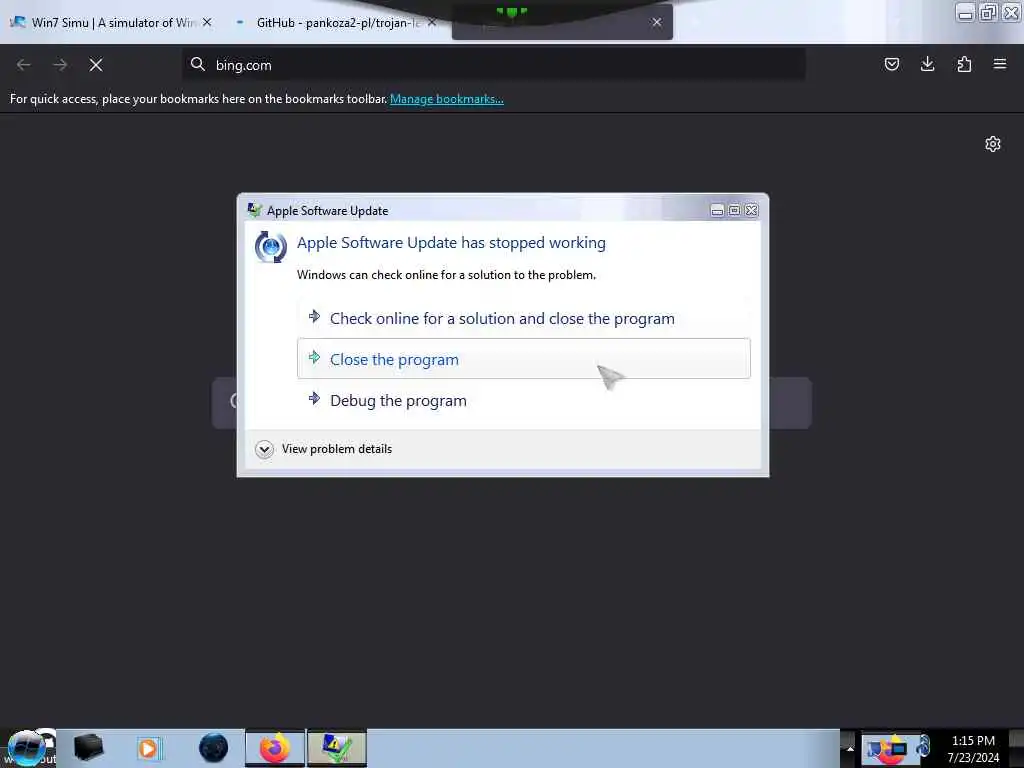Viewport: 1024px width, 768px height.
Task: Switch to Firefox on the taskbar
Action: click(275, 748)
